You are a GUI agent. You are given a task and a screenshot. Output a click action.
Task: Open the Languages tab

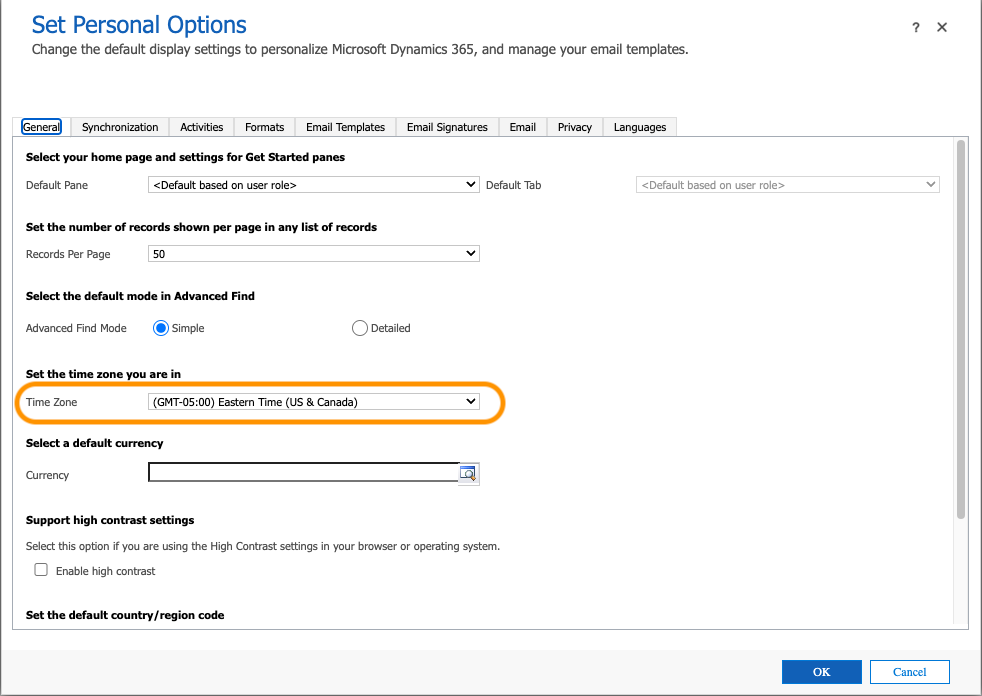point(640,127)
